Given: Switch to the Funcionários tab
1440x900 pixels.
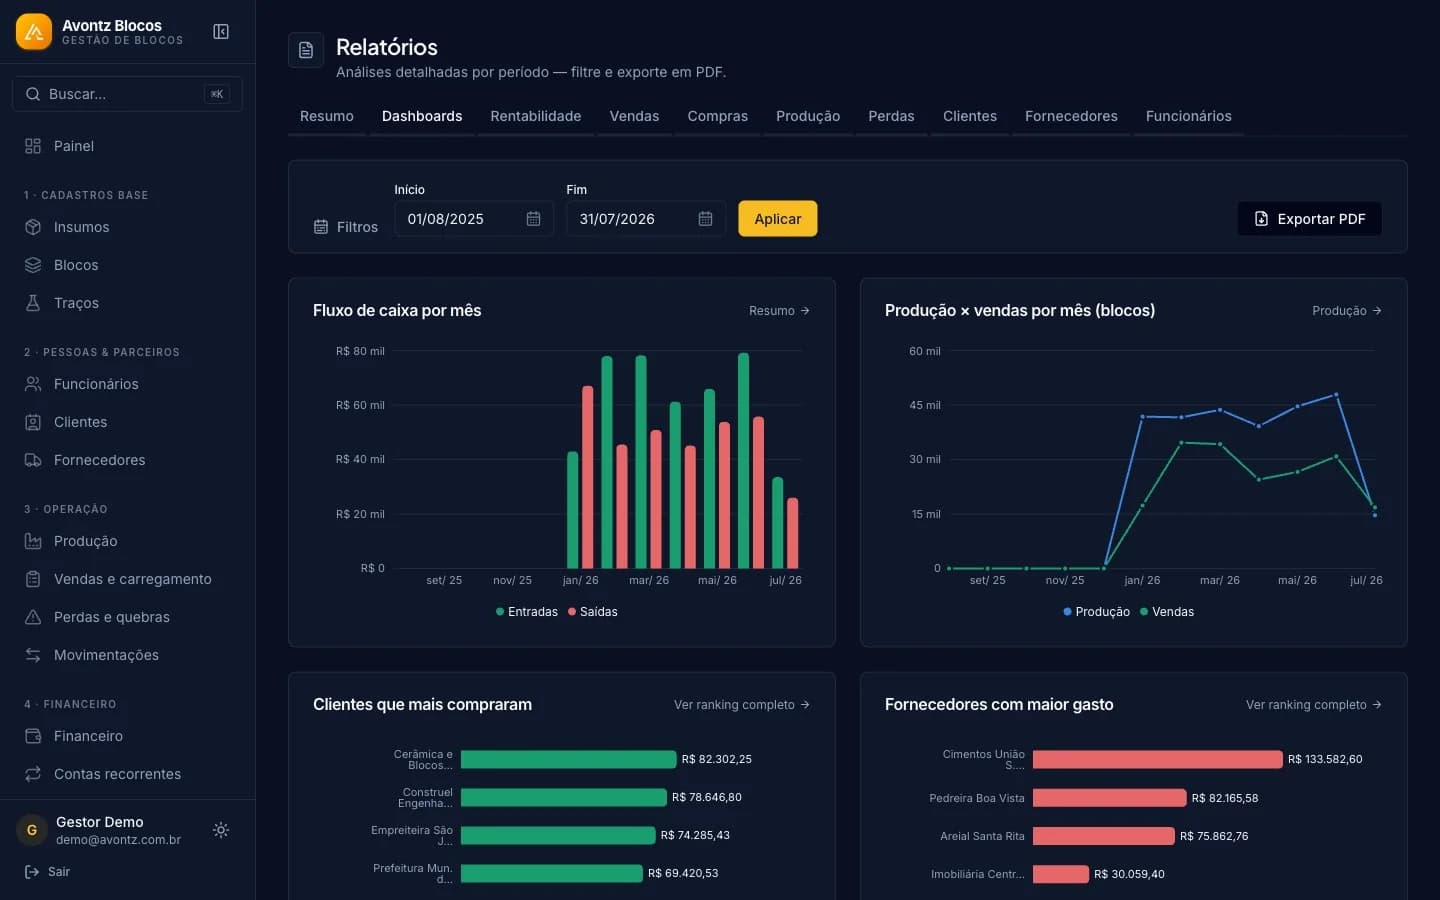Looking at the screenshot, I should 1188,116.
